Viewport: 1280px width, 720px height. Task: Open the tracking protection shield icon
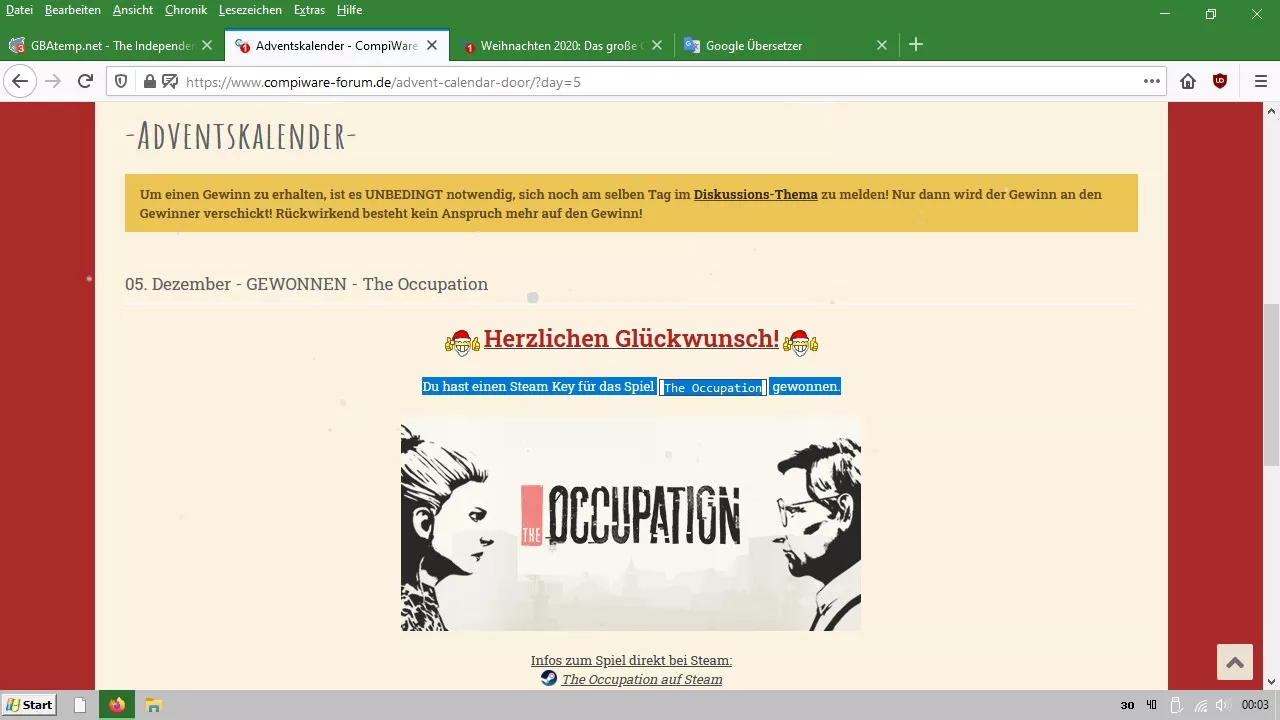point(122,82)
